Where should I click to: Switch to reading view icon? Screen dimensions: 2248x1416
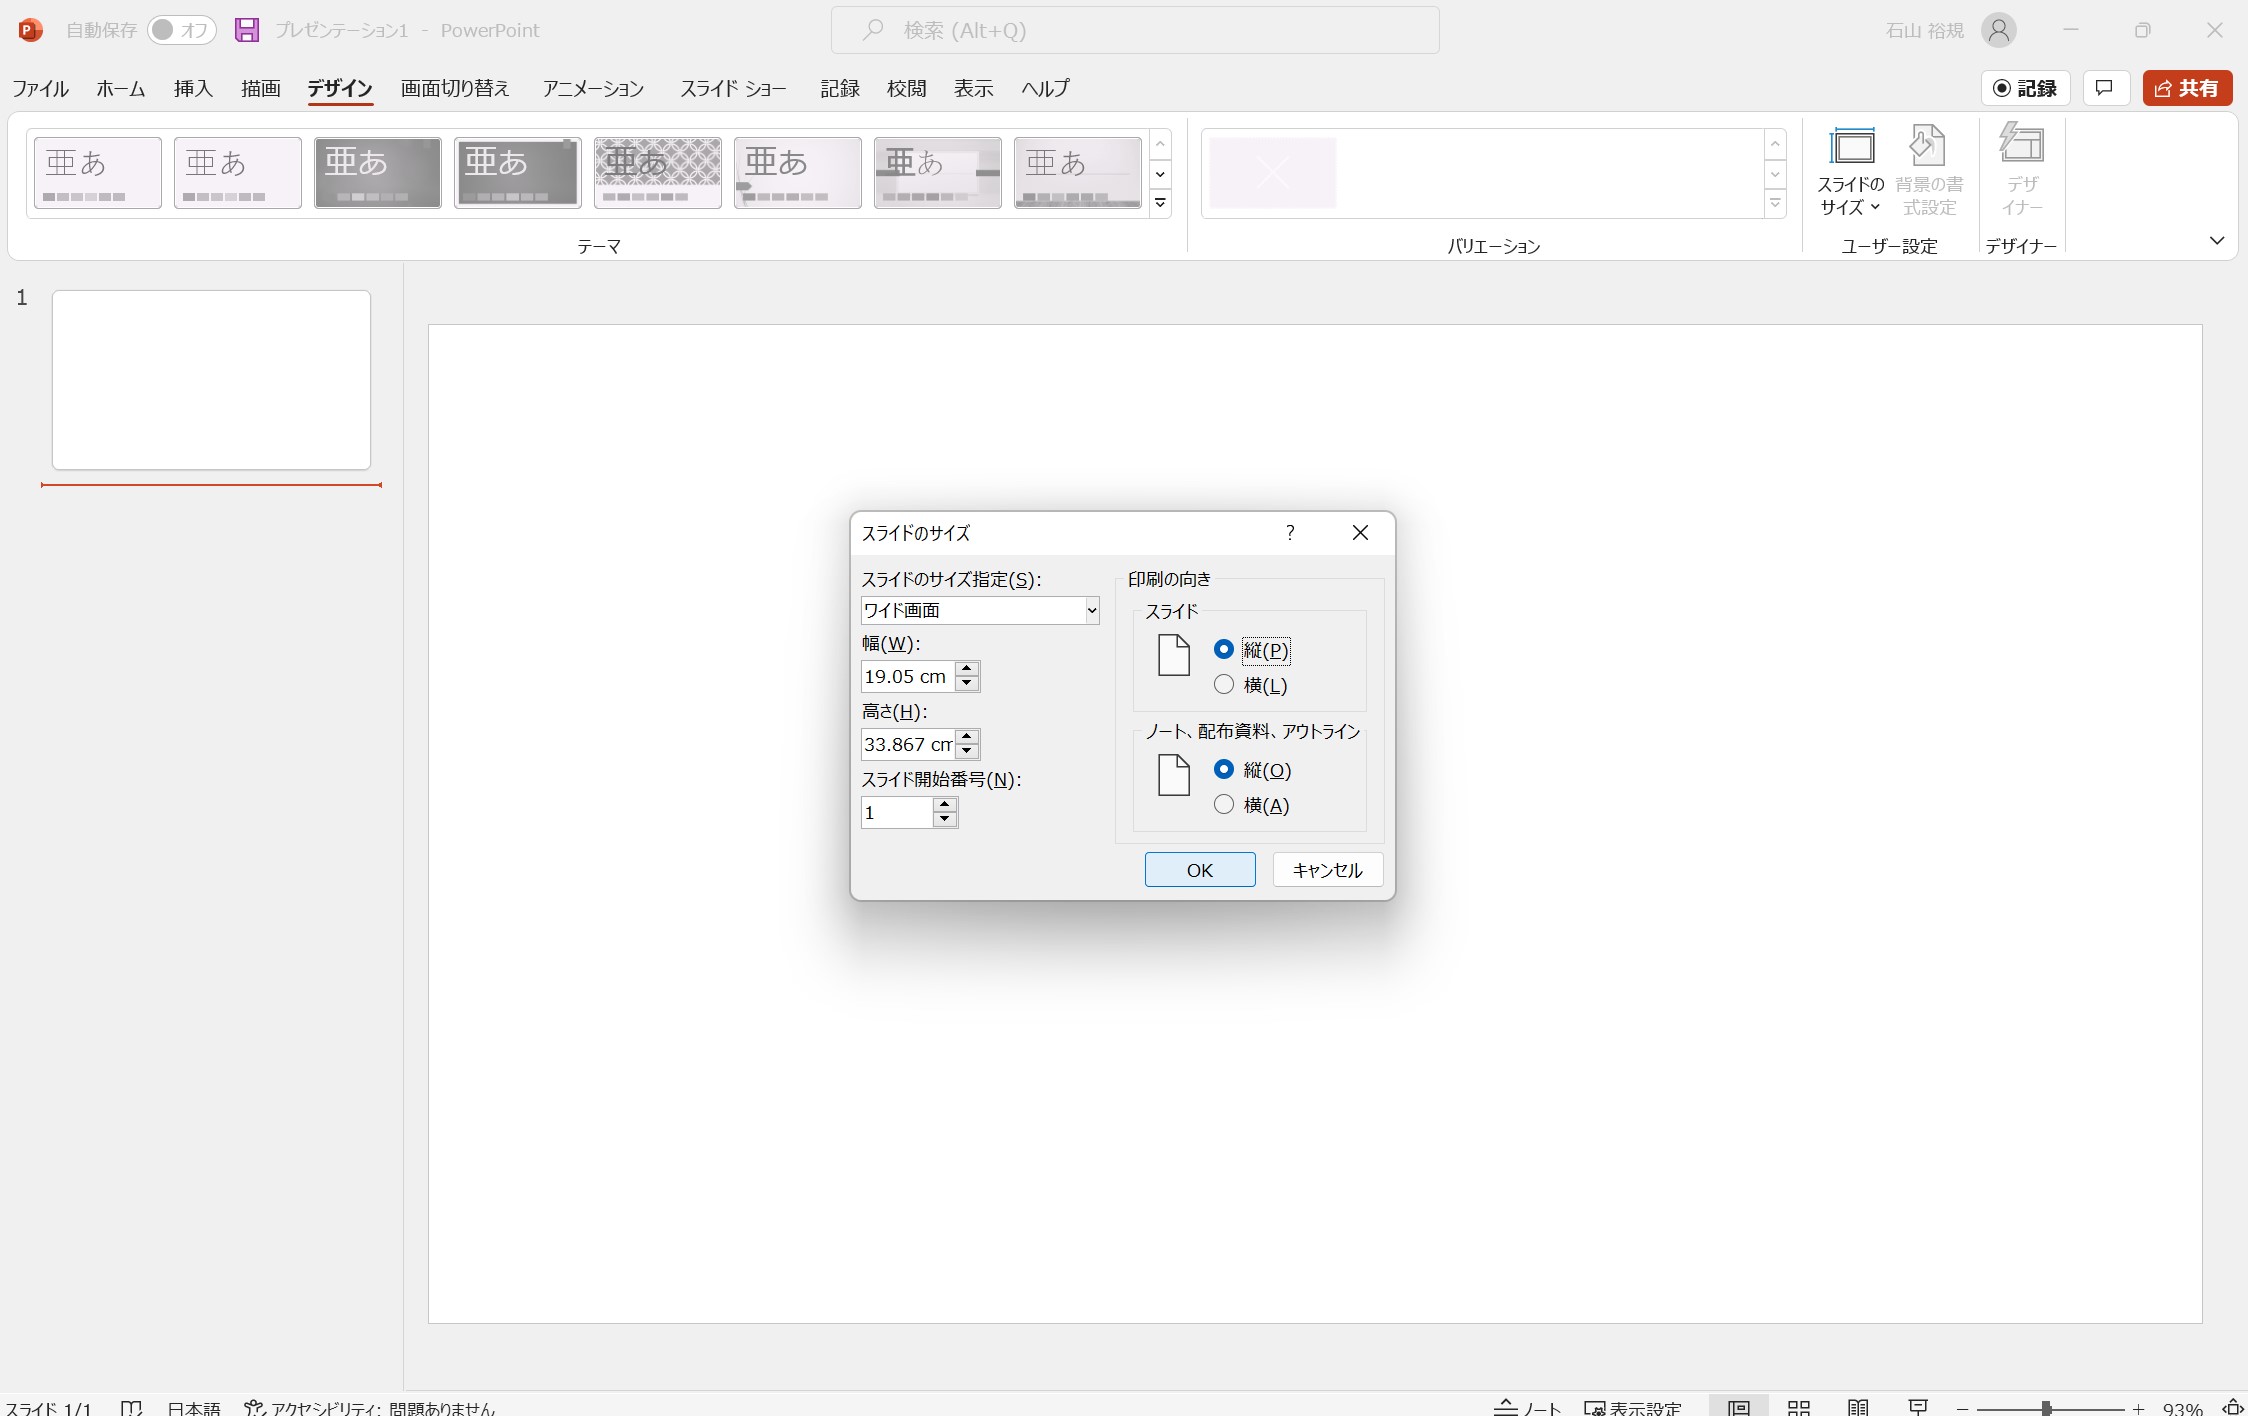pyautogui.click(x=1858, y=1407)
